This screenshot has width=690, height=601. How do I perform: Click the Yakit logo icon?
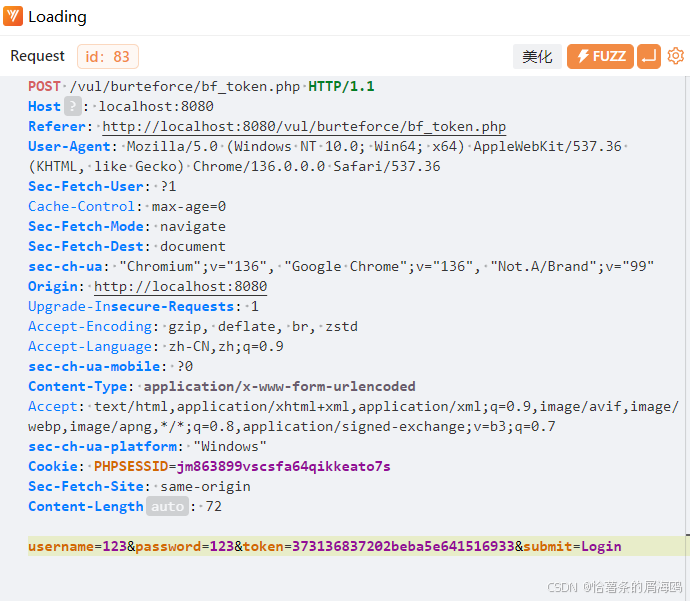[13, 16]
